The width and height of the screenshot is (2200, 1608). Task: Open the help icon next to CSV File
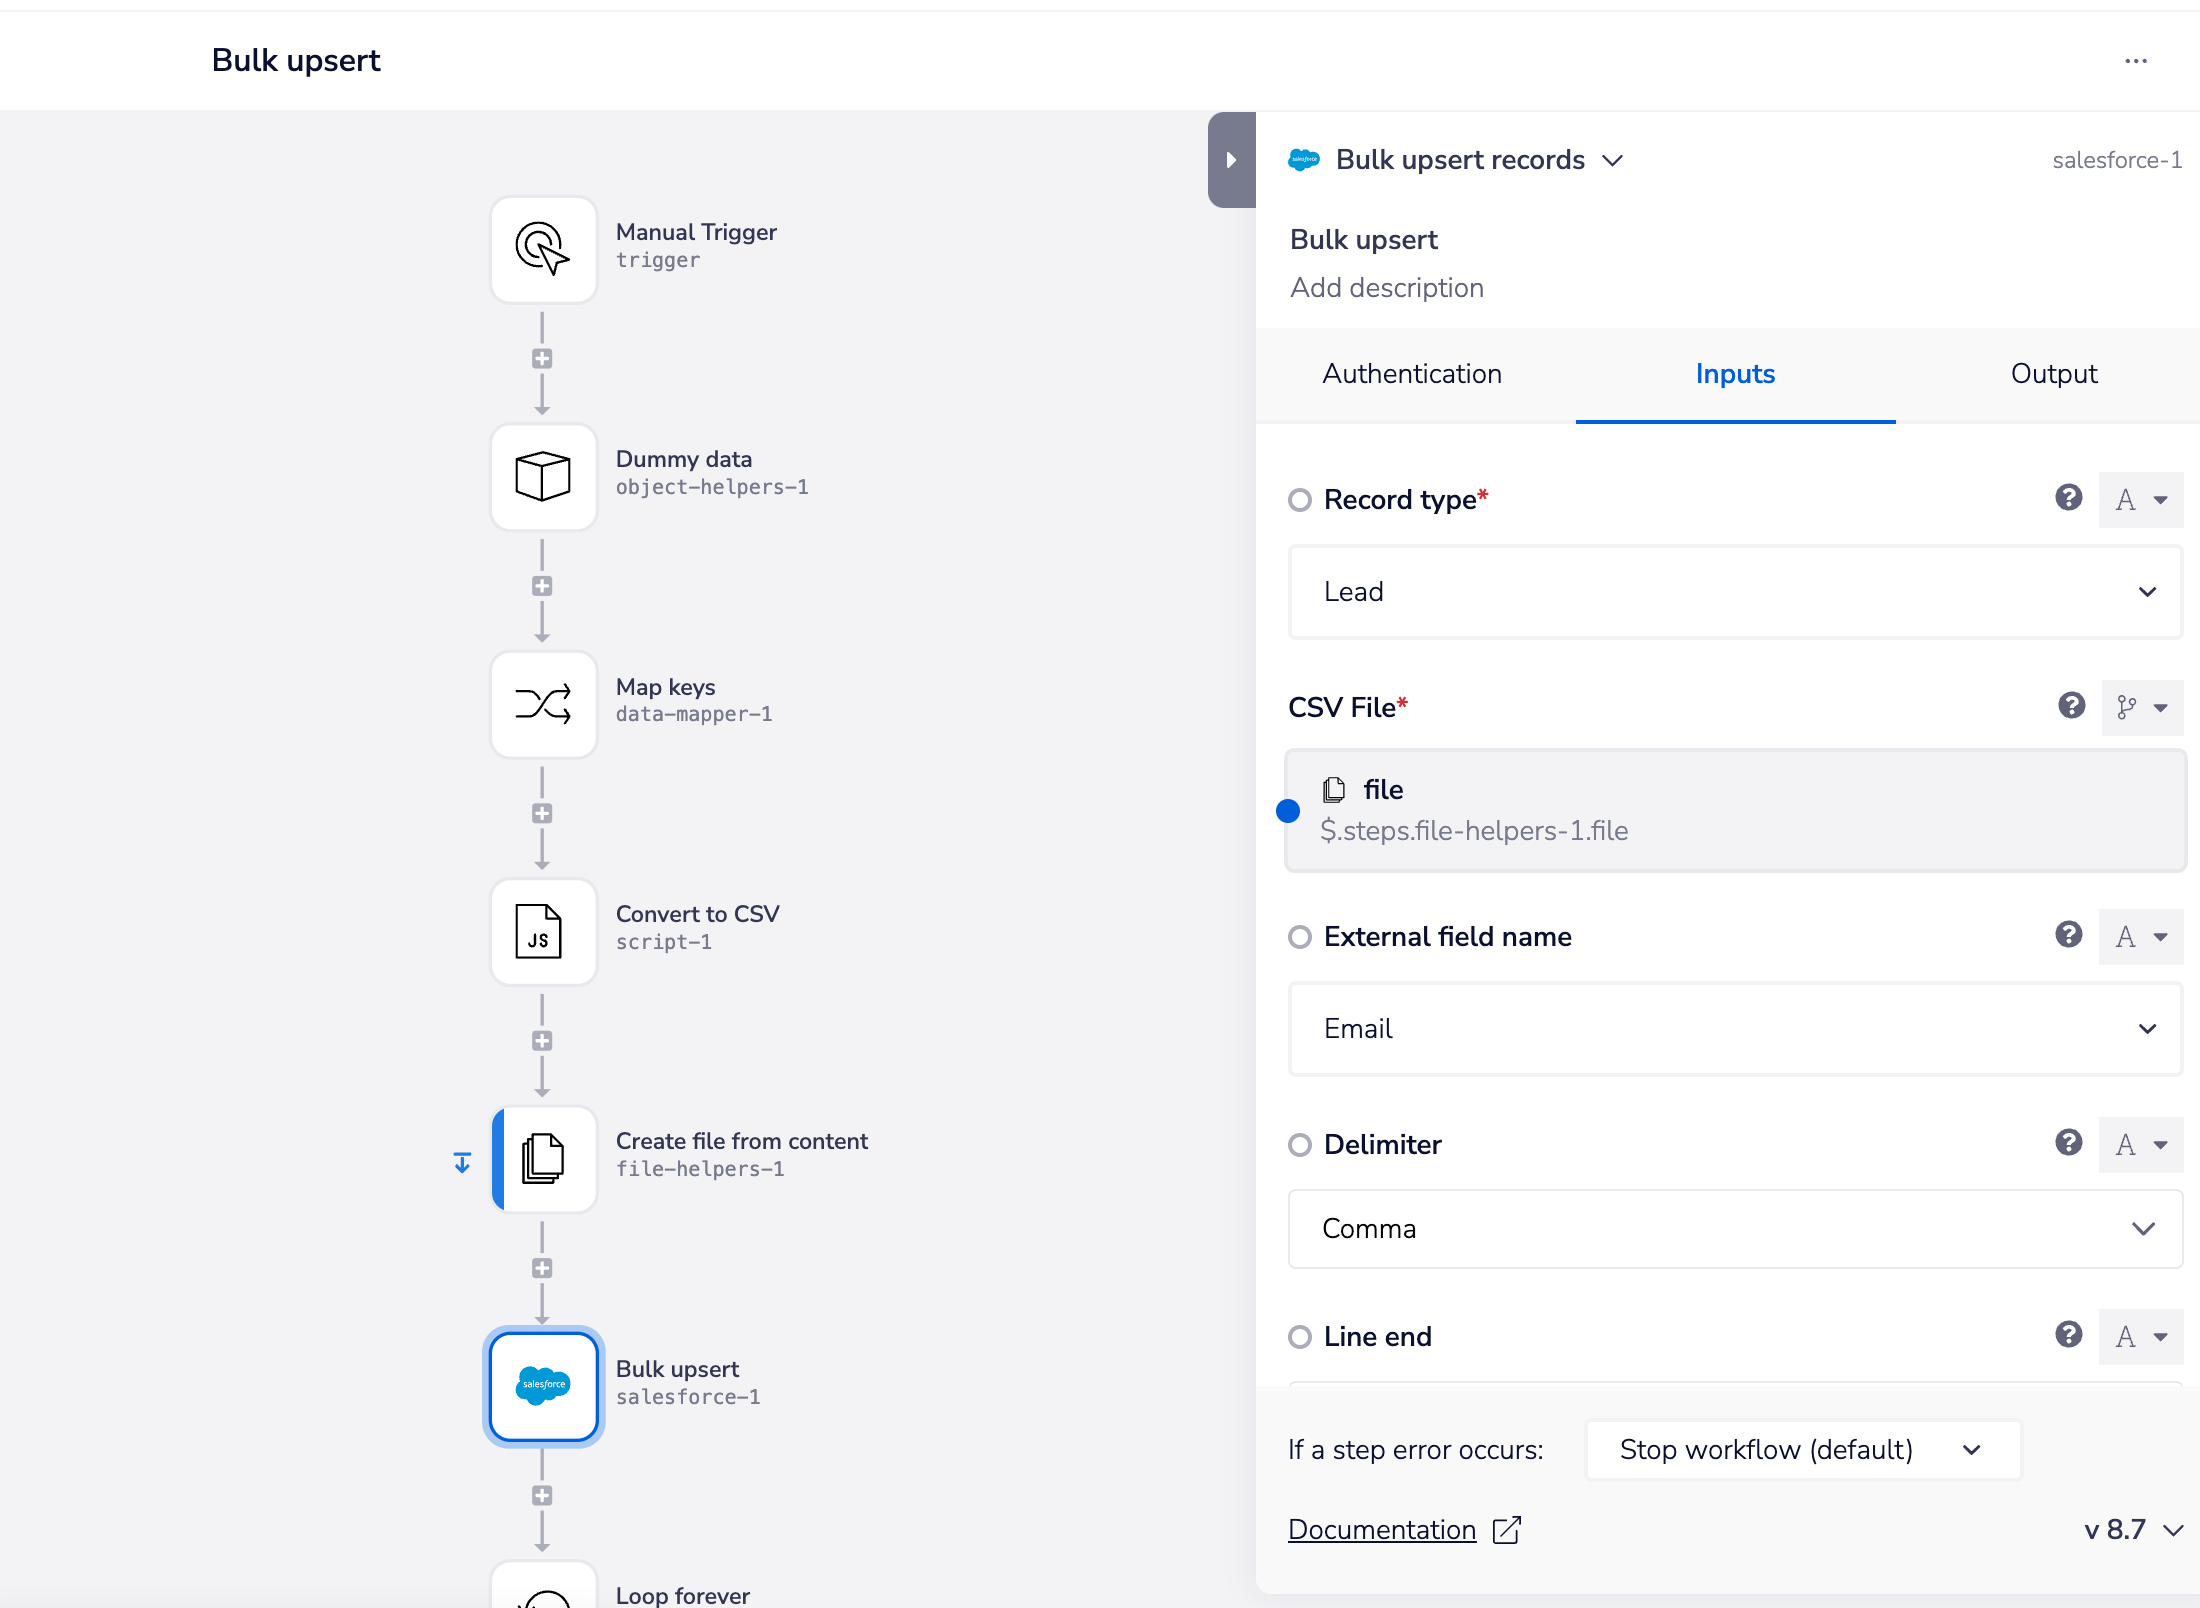click(2071, 706)
